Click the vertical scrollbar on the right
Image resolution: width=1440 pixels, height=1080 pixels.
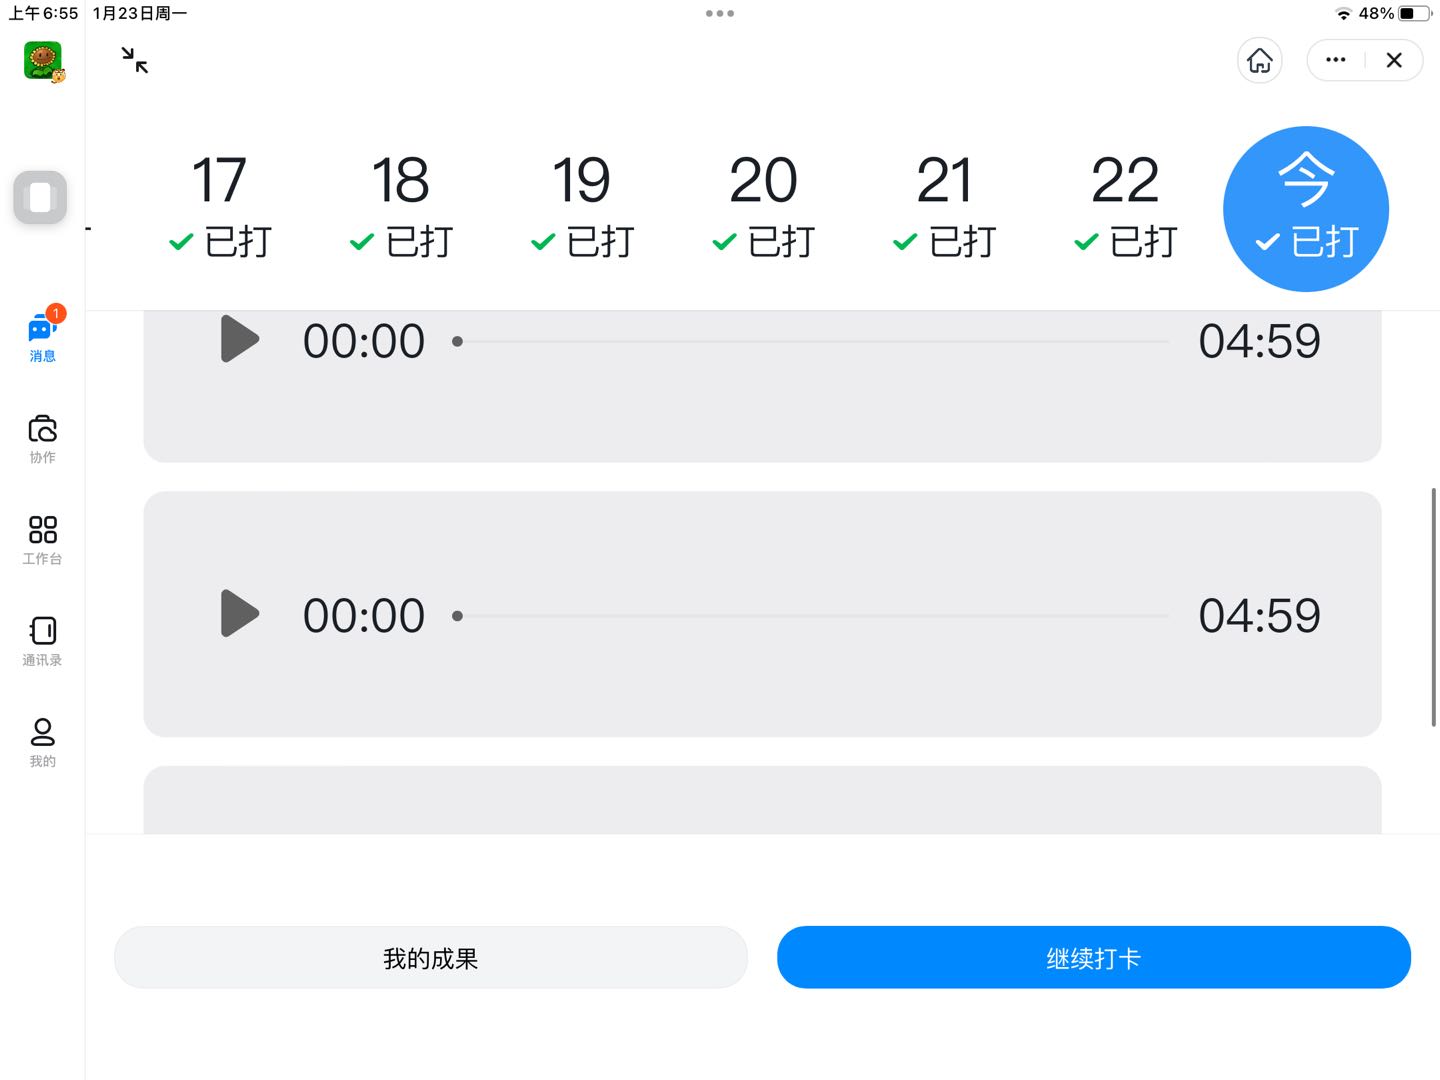pos(1434,607)
